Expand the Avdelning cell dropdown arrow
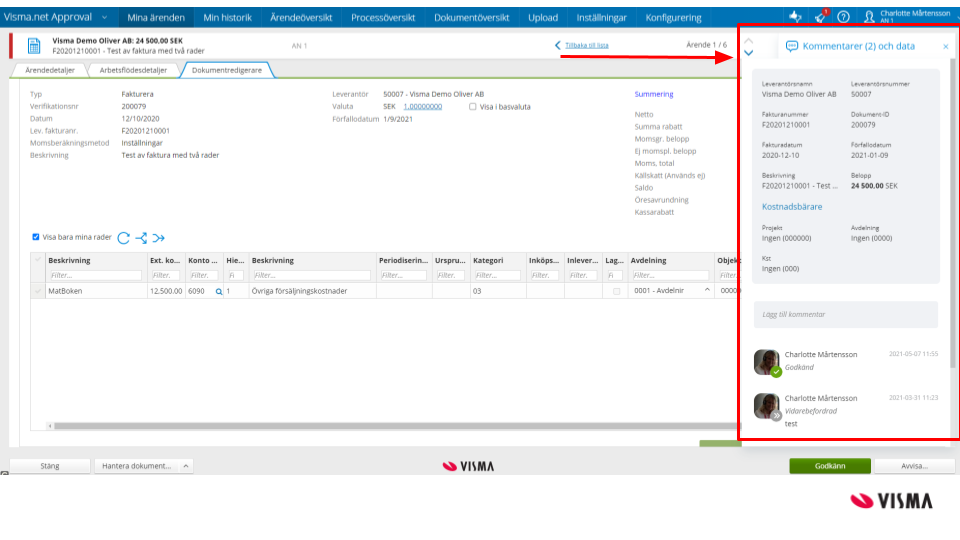This screenshot has height=540, width=960. coord(707,290)
